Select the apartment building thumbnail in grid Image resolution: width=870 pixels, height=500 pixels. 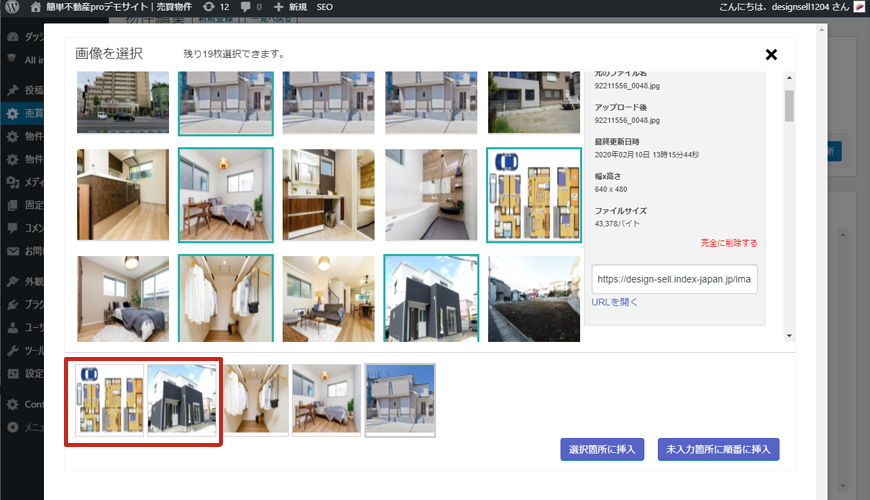click(123, 103)
